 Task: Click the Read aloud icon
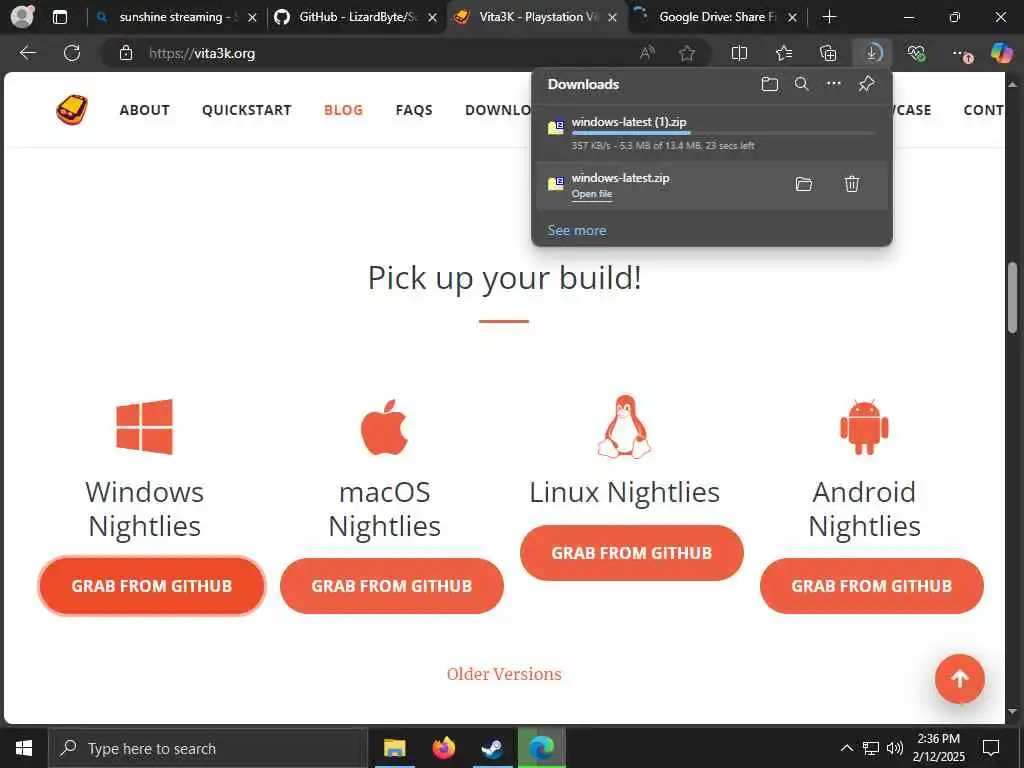click(647, 53)
